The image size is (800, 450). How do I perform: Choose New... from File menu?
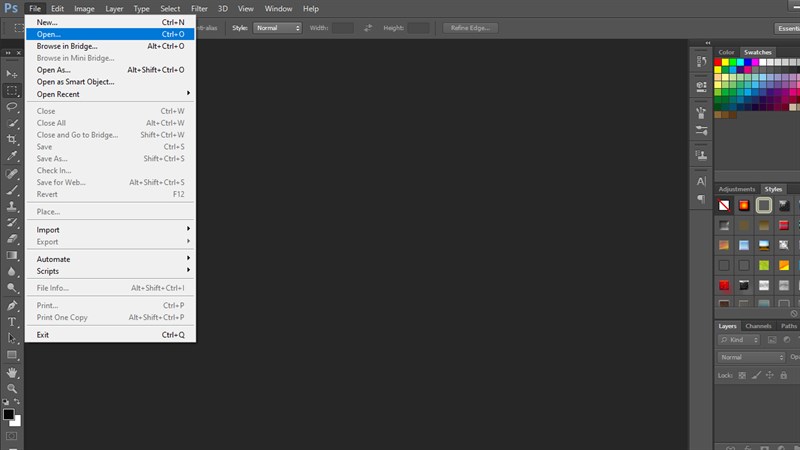tap(110, 22)
